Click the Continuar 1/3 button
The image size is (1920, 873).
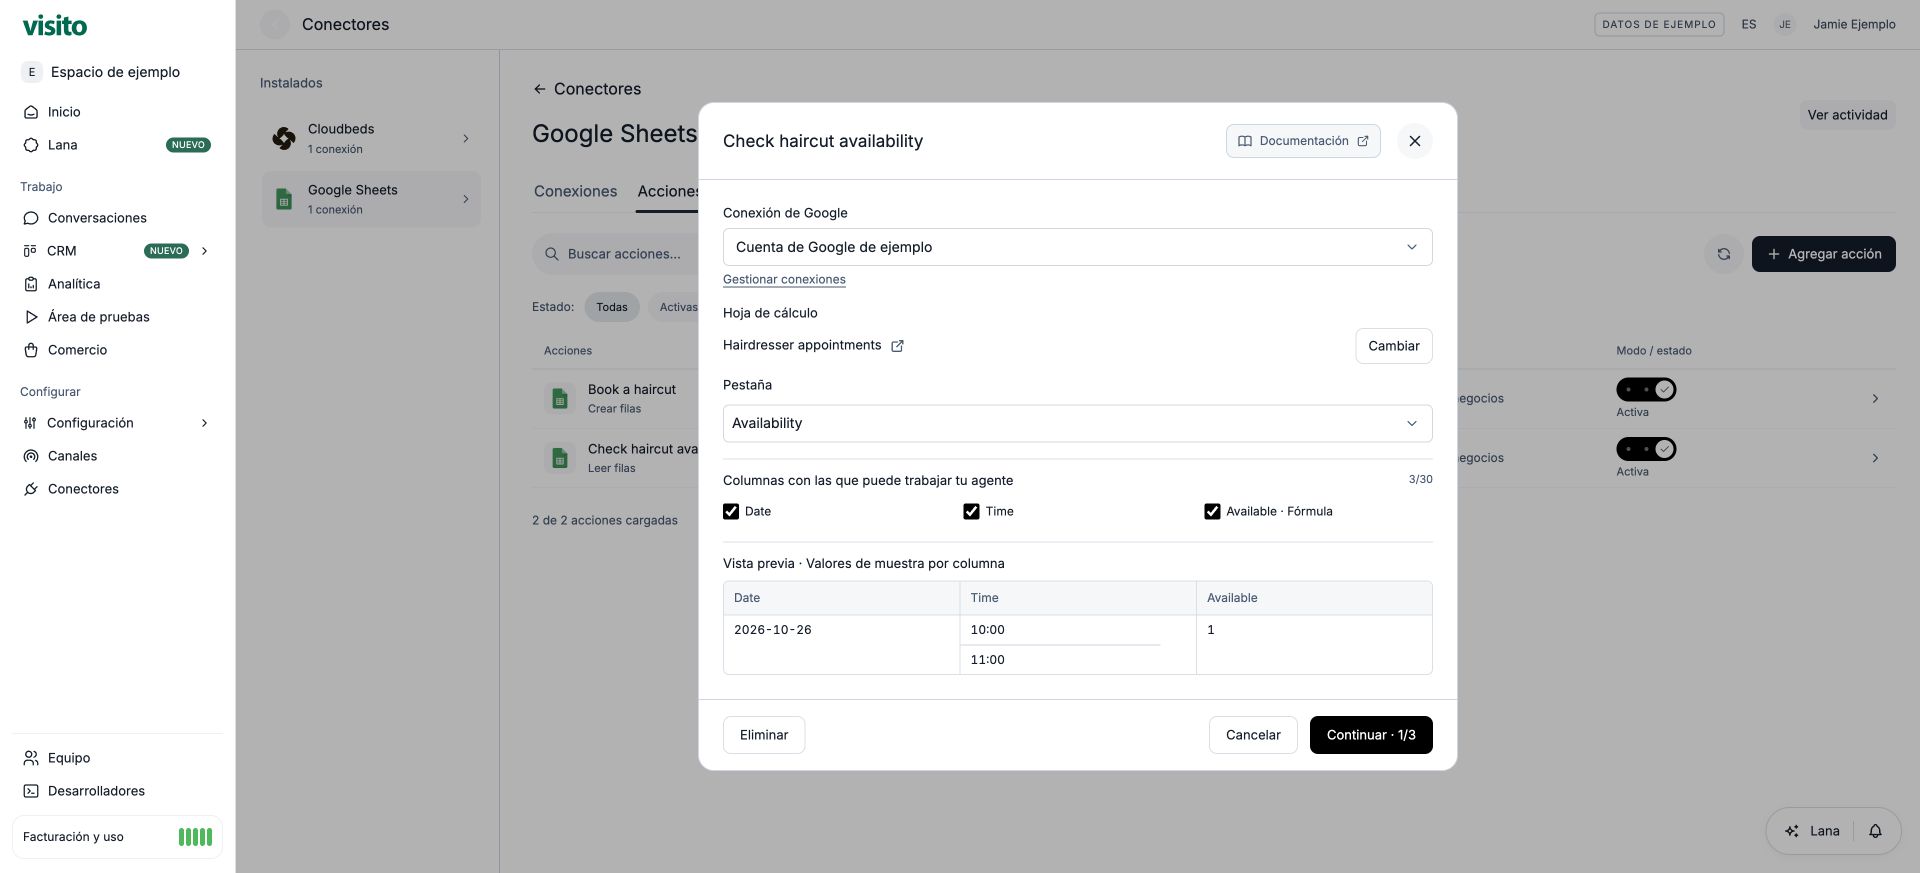[x=1371, y=735]
